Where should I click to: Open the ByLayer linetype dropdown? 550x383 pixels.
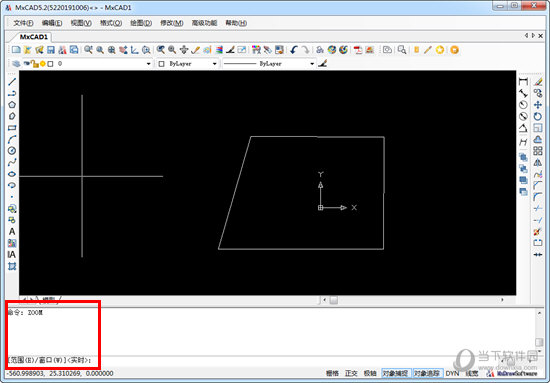point(312,64)
